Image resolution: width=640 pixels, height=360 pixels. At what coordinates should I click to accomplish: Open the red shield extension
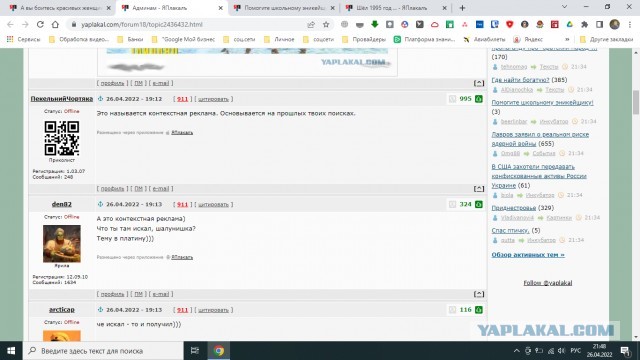(509, 24)
